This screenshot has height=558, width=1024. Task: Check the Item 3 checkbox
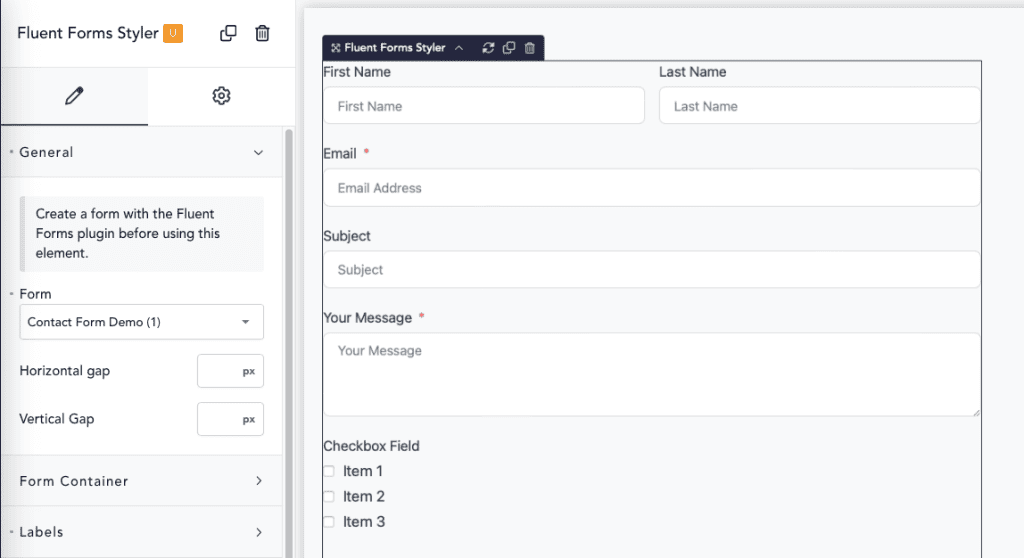coord(329,521)
